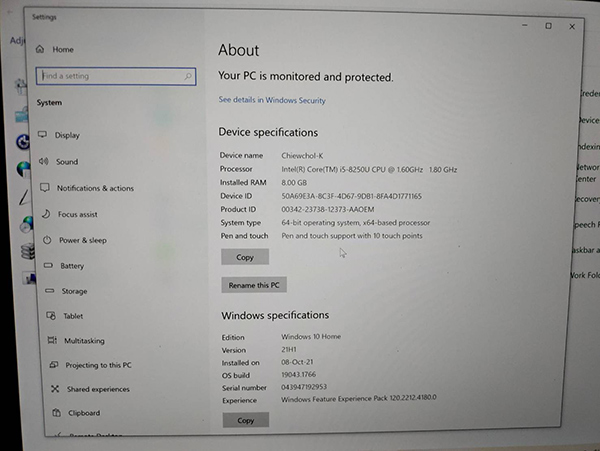Click the search magnifier icon
The width and height of the screenshot is (600, 451).
click(188, 76)
